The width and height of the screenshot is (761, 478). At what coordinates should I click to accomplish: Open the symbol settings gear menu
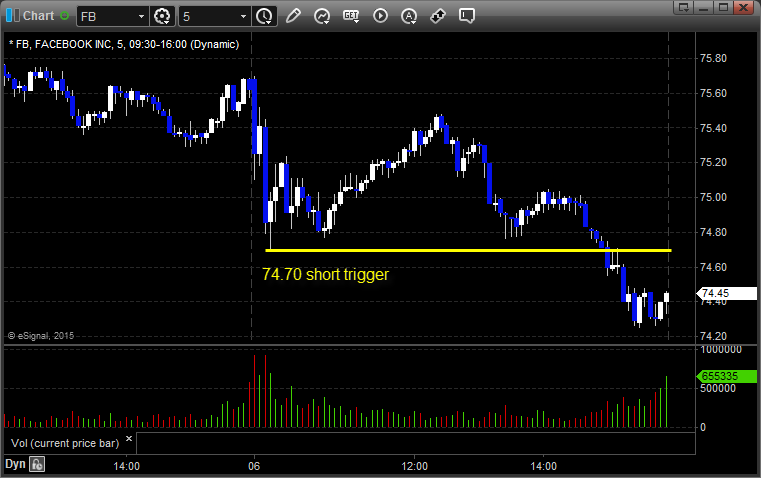(x=162, y=16)
